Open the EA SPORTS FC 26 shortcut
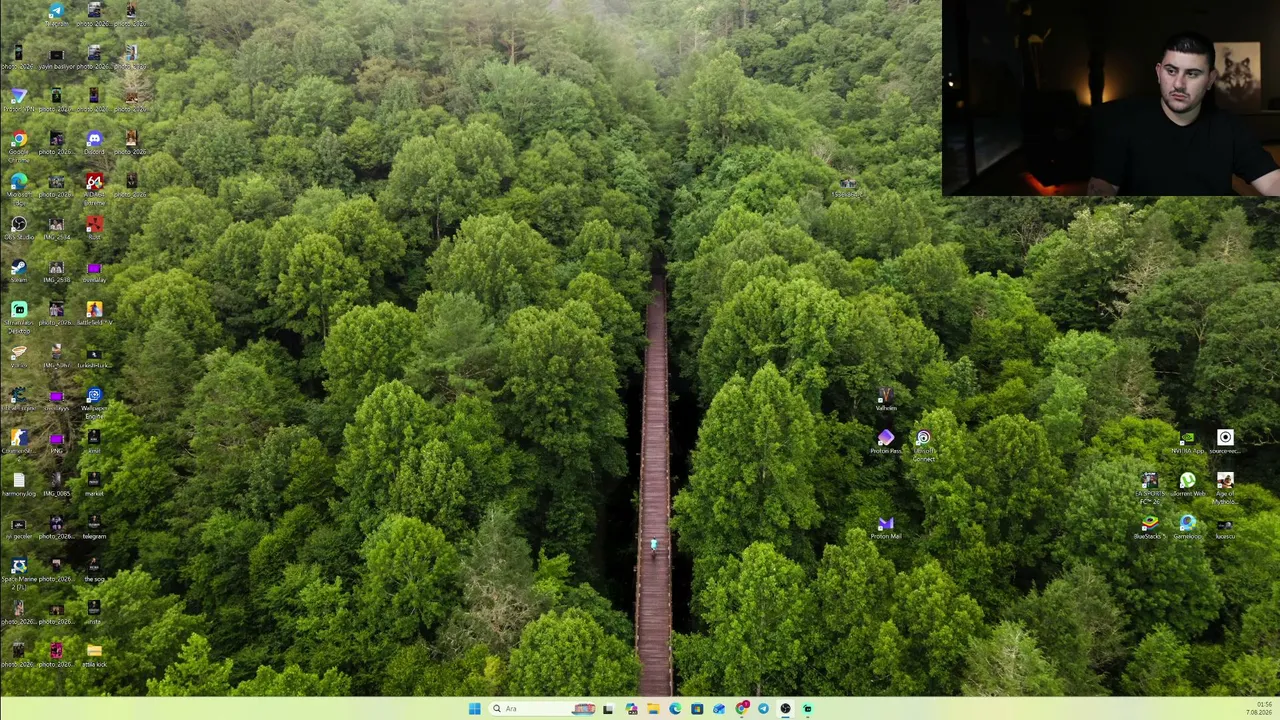The width and height of the screenshot is (1280, 720). click(1149, 488)
